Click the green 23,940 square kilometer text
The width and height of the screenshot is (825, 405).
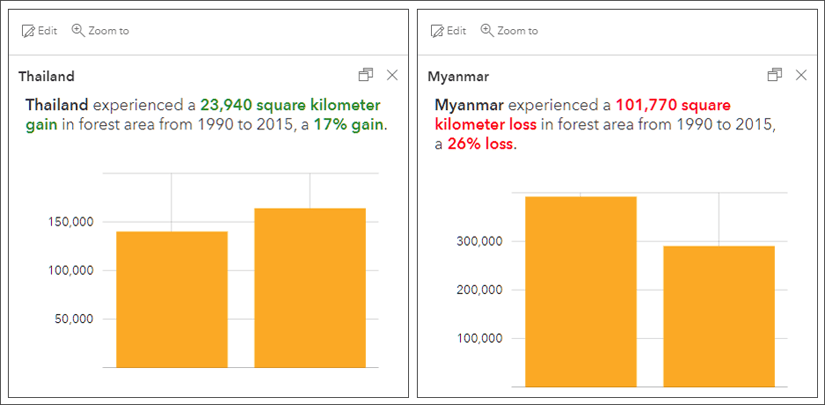tap(290, 104)
